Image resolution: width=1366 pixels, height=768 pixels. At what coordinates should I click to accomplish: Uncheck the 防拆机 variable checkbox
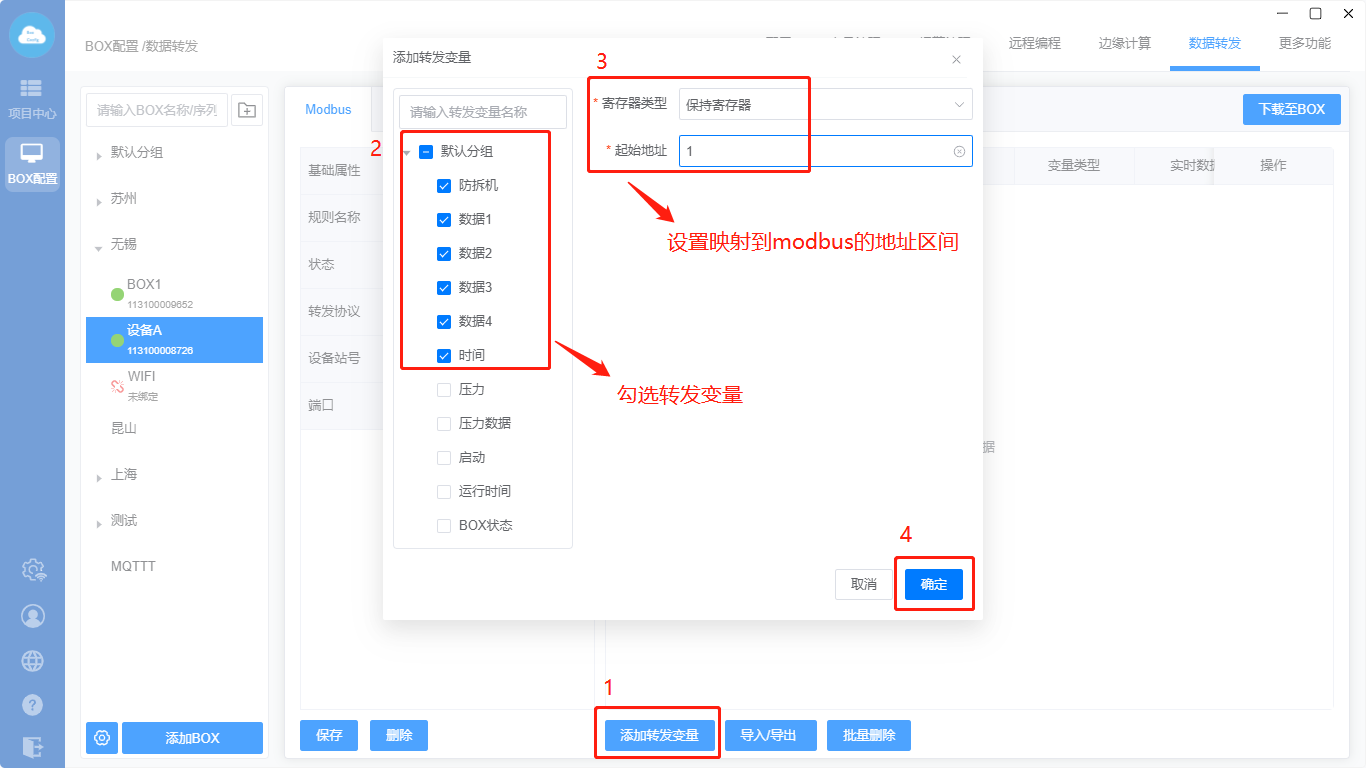[444, 186]
